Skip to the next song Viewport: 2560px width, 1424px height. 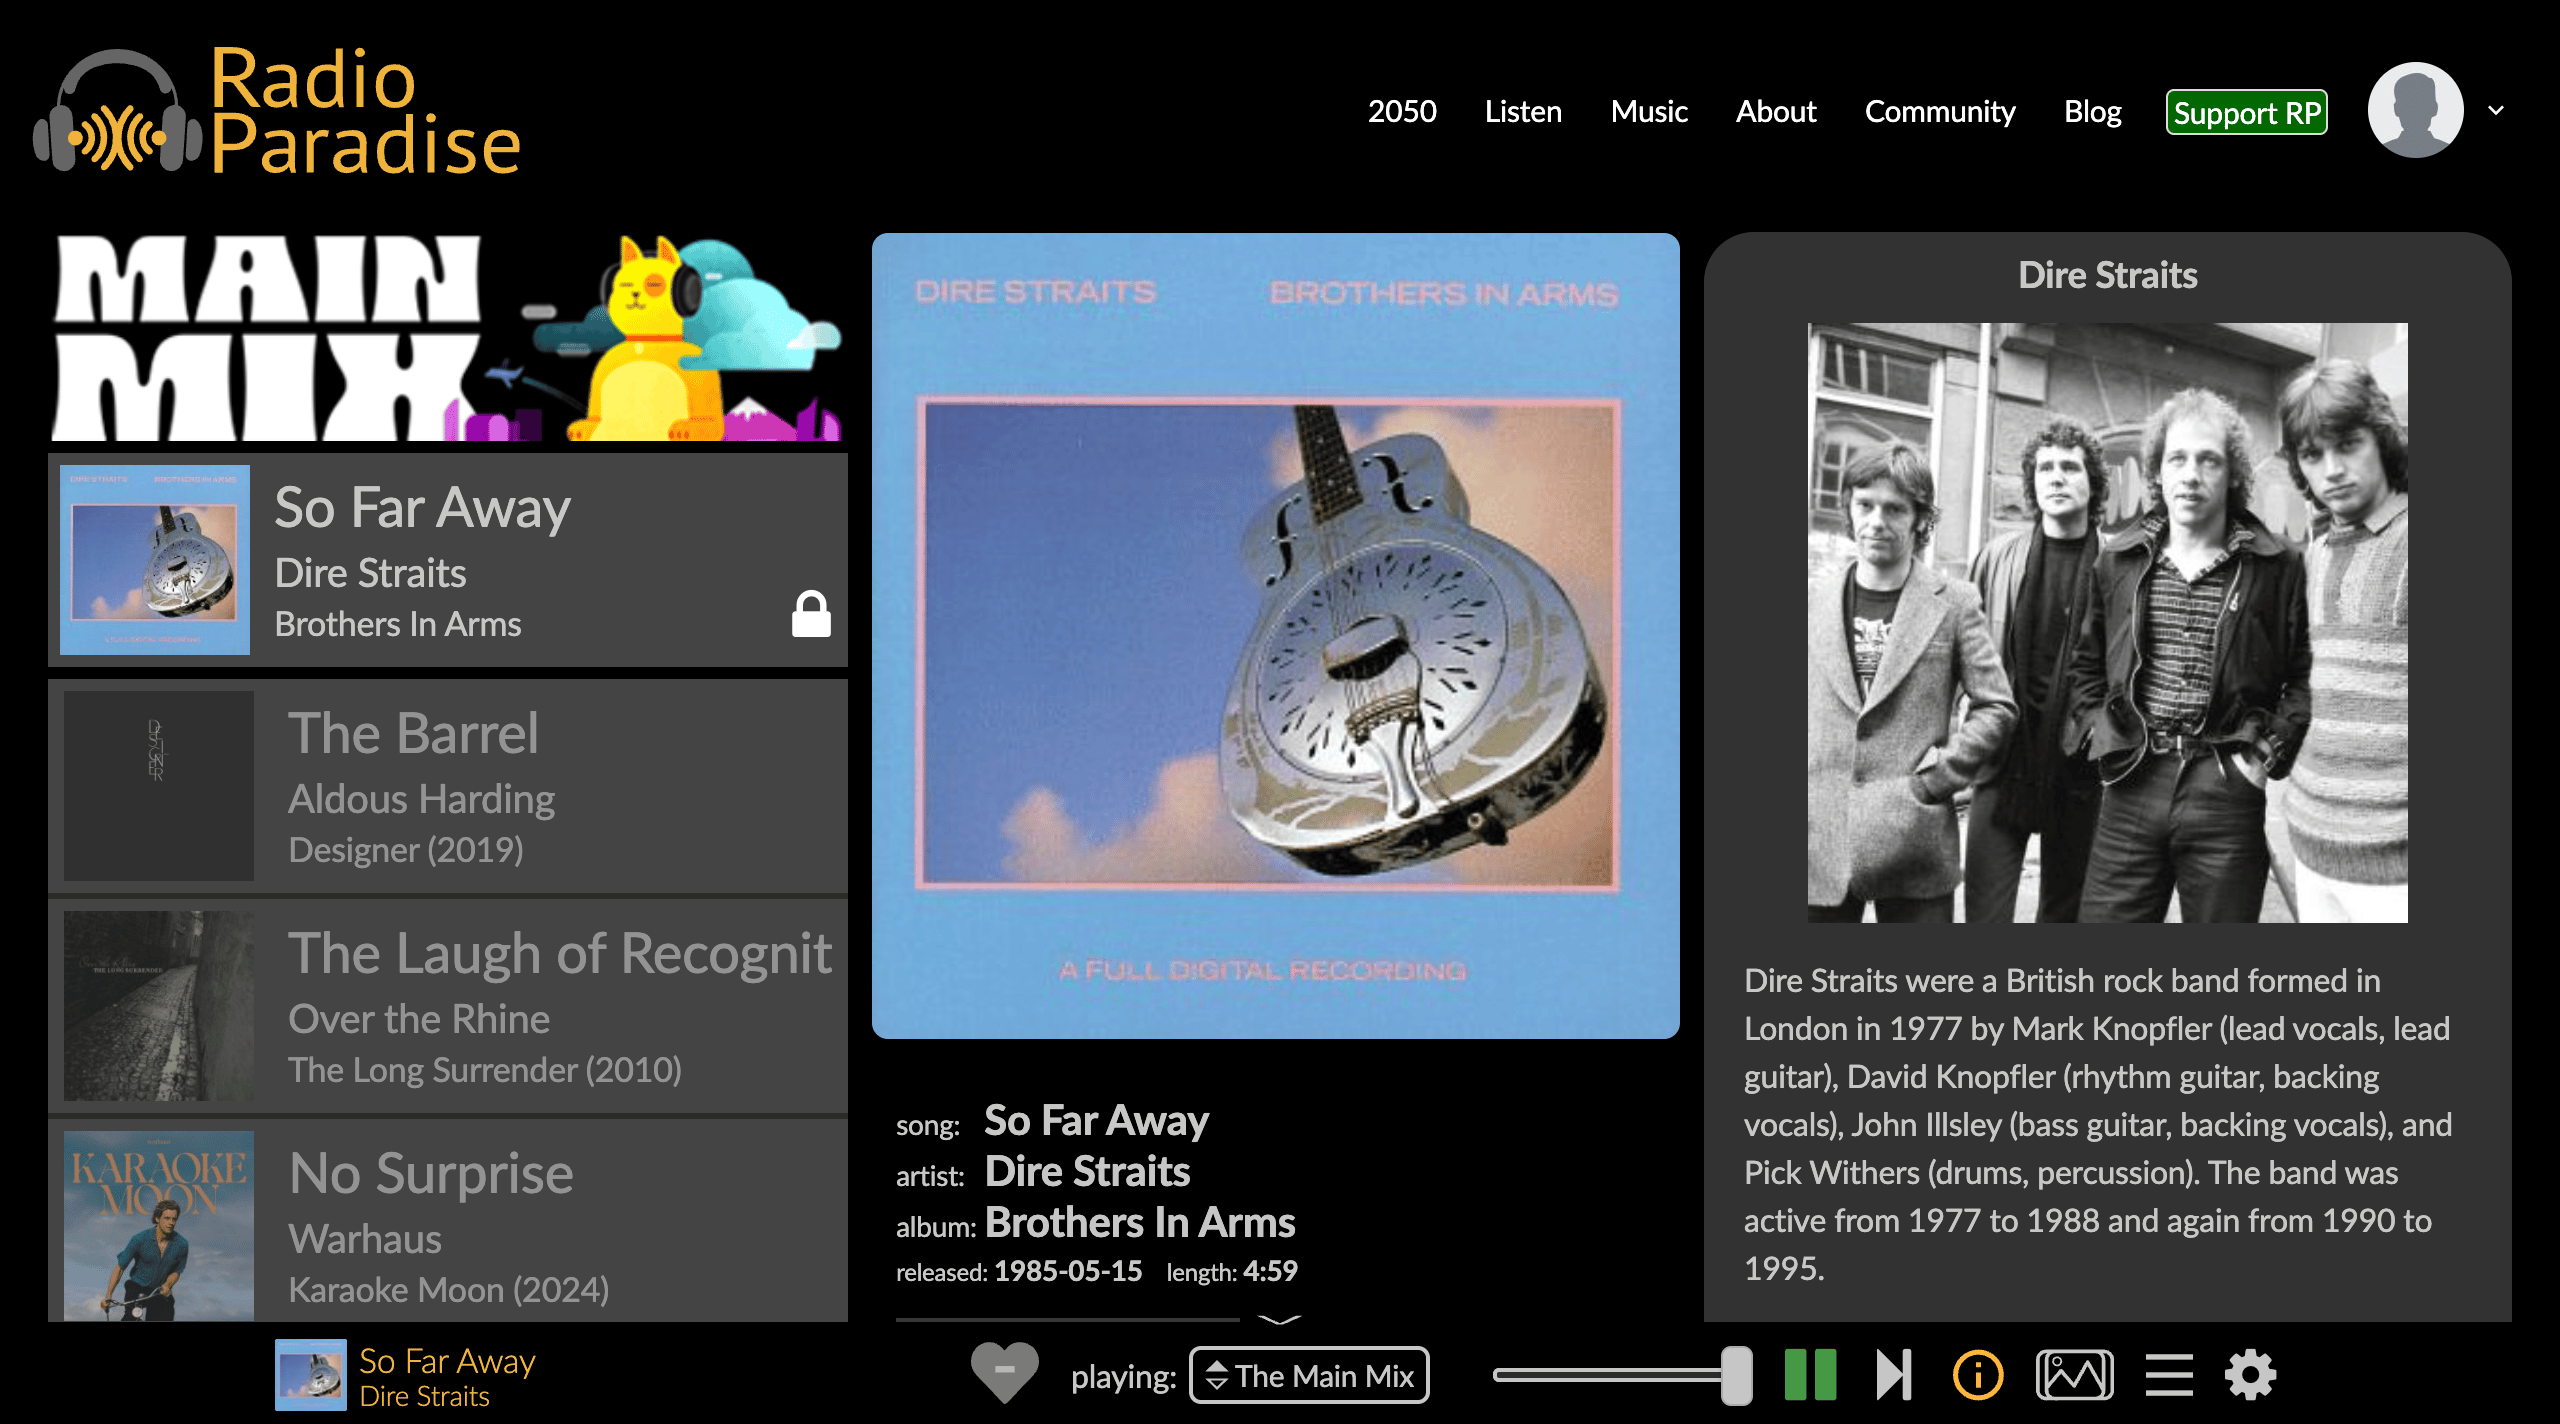click(1894, 1375)
